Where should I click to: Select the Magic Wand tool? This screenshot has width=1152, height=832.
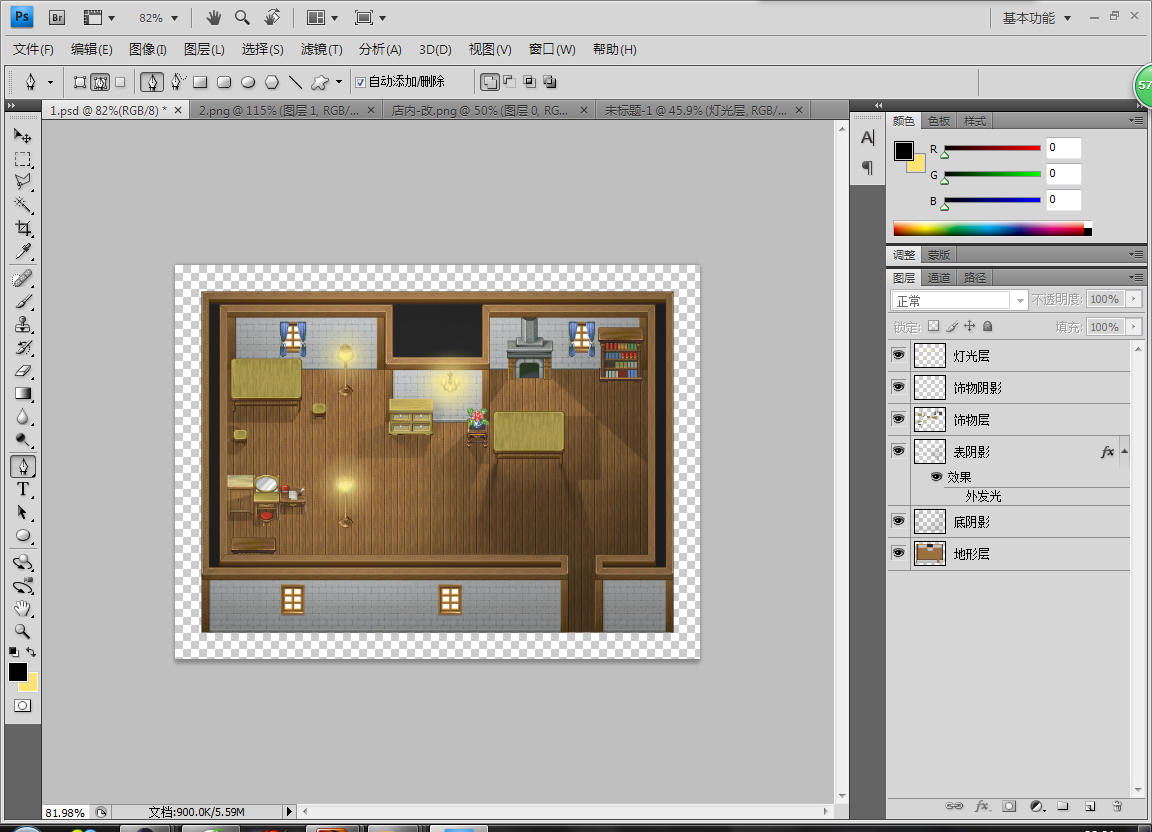pyautogui.click(x=23, y=204)
